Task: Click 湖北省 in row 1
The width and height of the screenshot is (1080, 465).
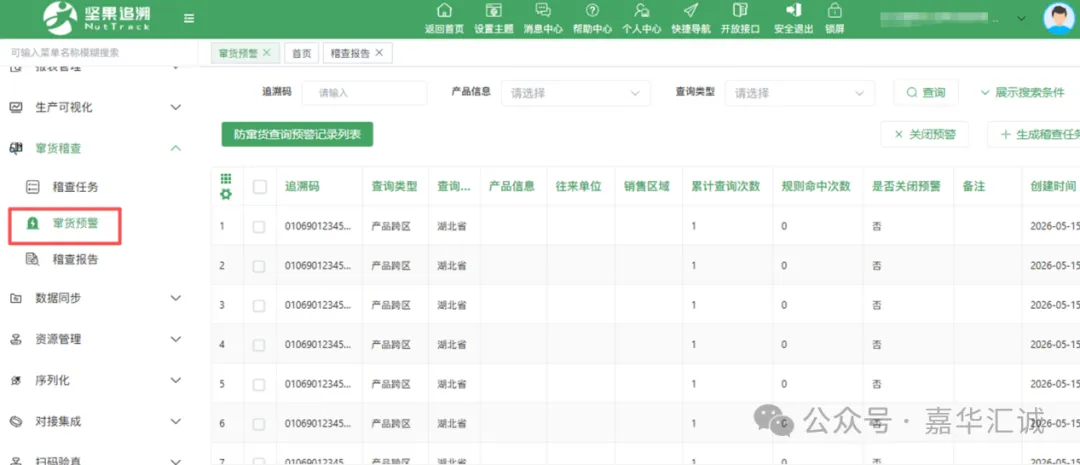Action: click(451, 226)
